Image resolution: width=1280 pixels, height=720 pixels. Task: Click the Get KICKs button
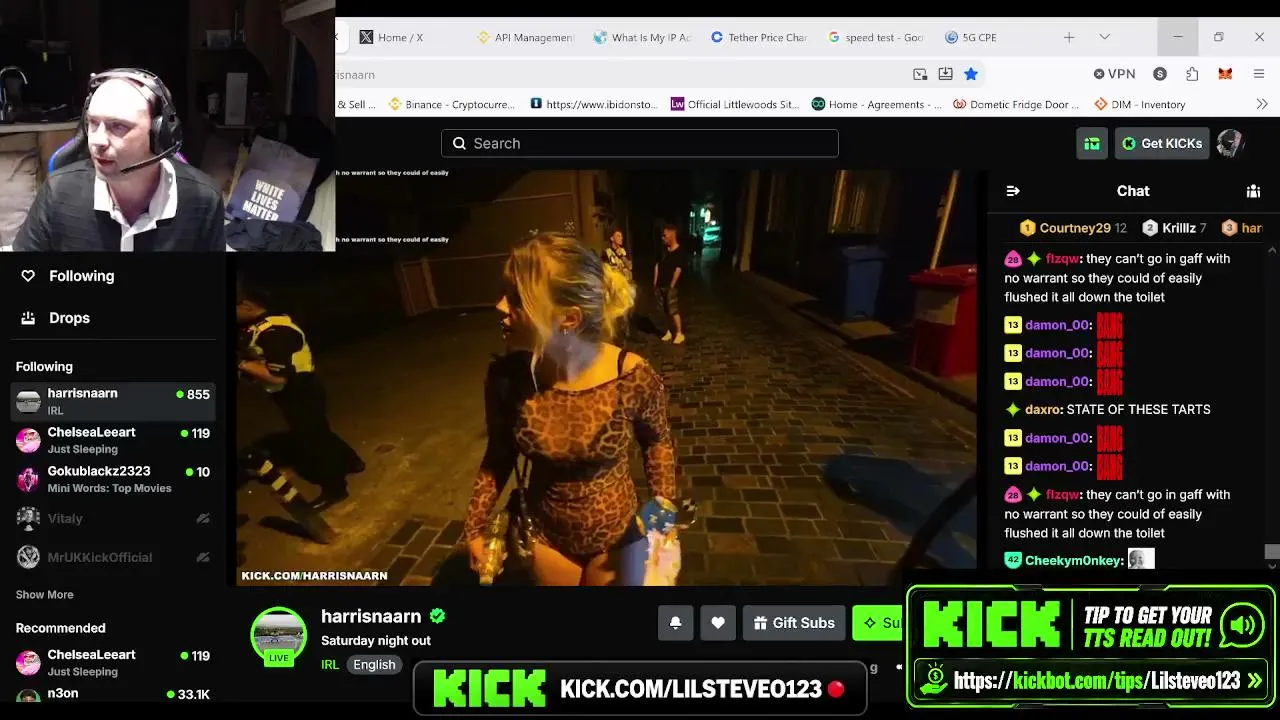(x=1162, y=143)
